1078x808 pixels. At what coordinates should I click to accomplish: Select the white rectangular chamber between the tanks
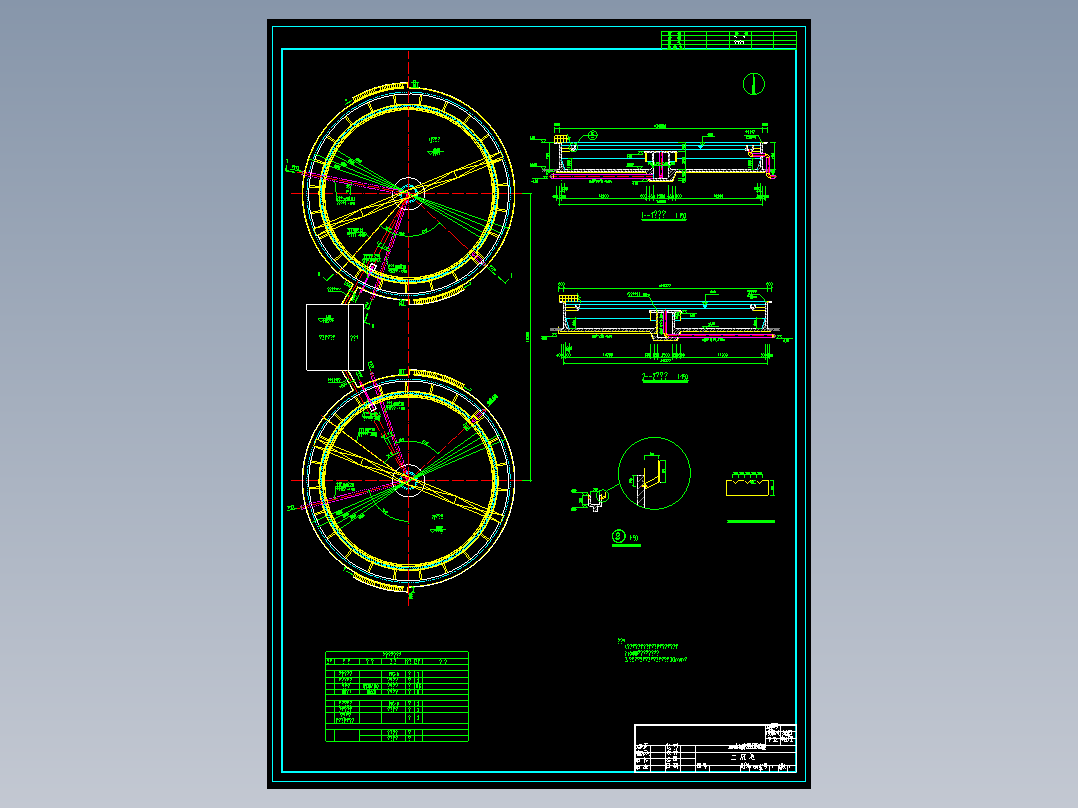click(335, 337)
